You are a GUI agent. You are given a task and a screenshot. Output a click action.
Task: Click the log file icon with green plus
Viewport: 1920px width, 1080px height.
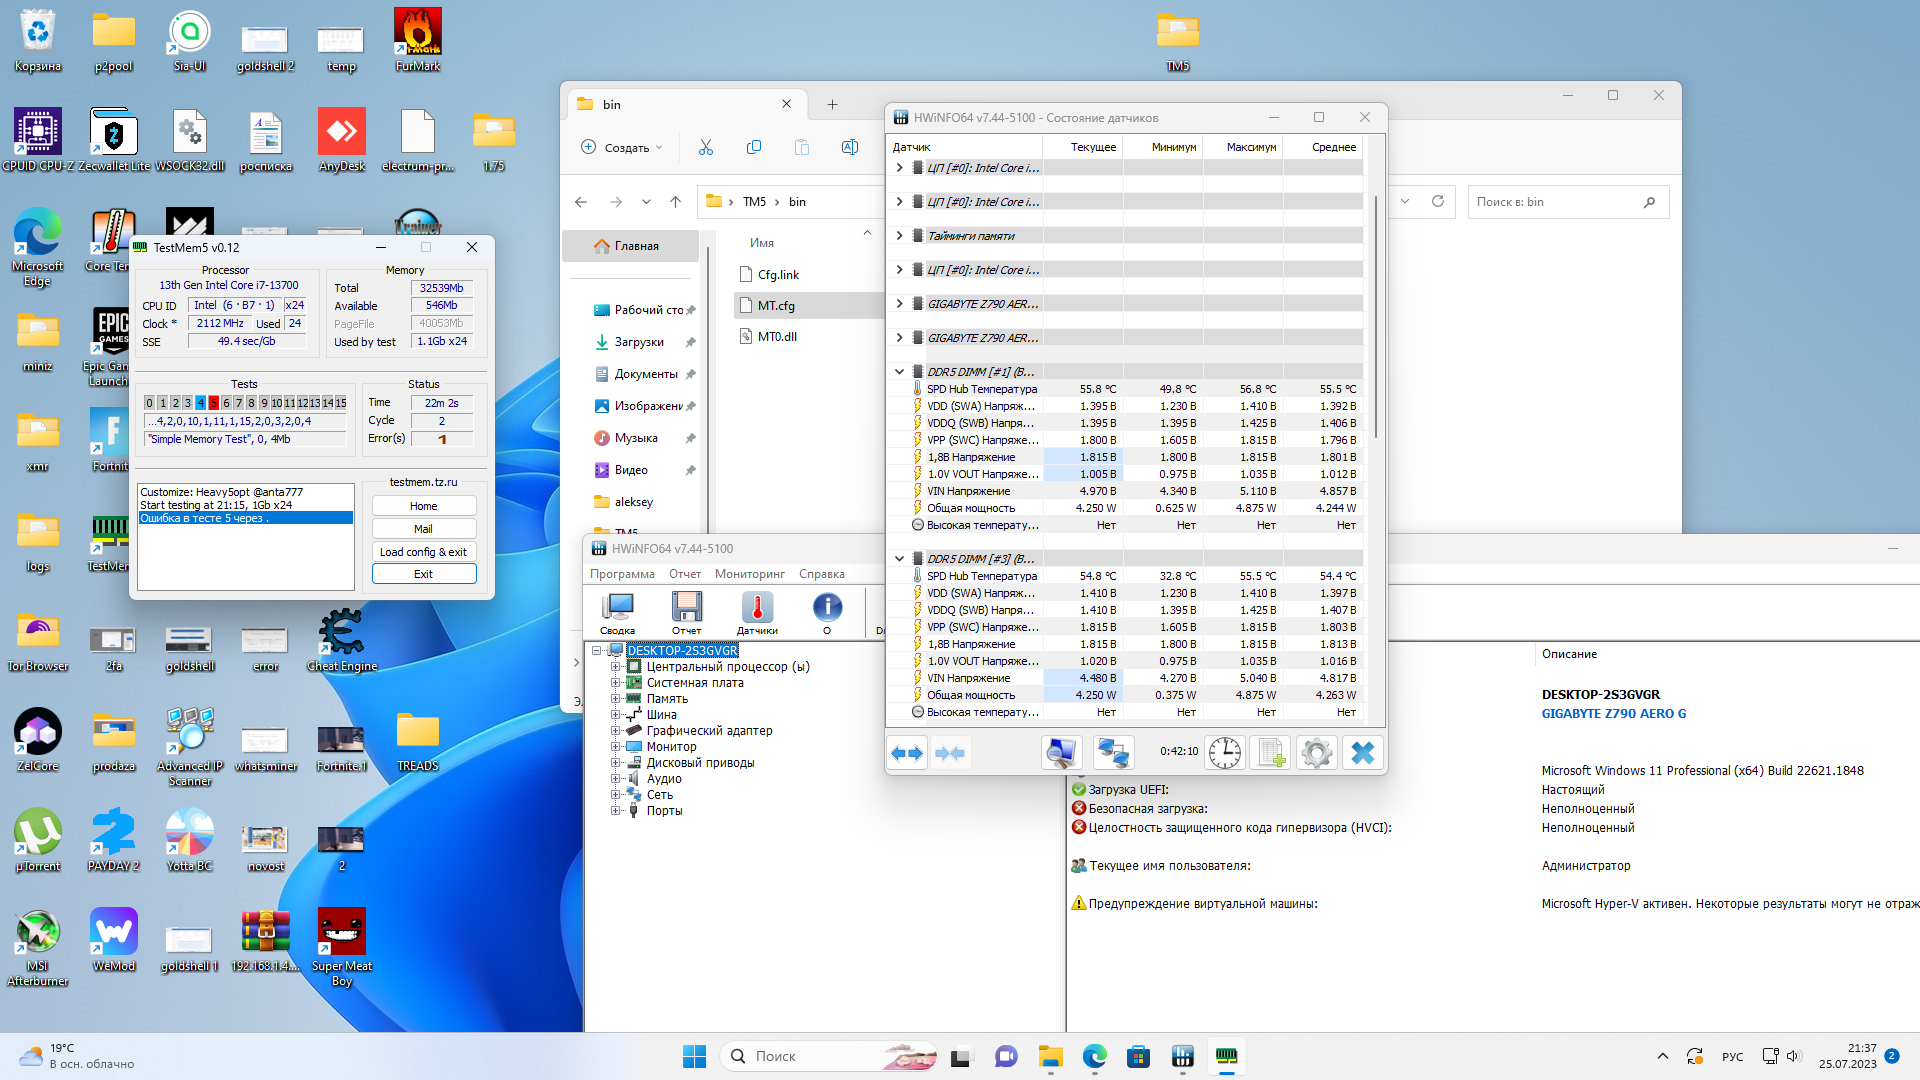1271,753
